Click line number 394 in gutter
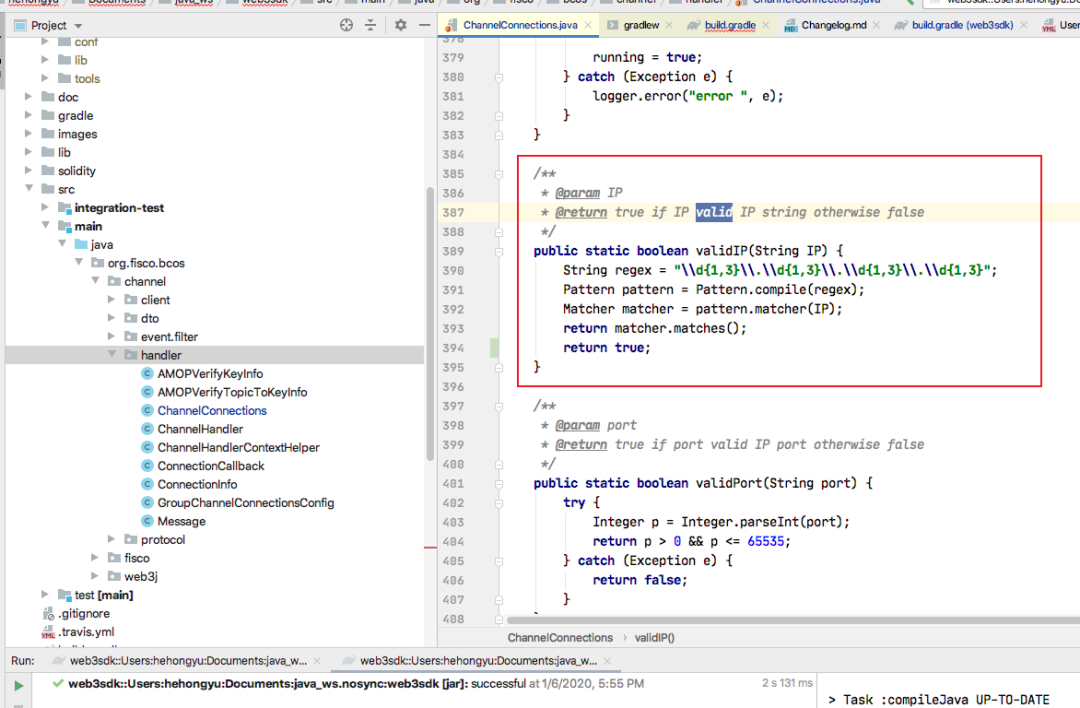This screenshot has height=708, width=1080. [x=453, y=348]
